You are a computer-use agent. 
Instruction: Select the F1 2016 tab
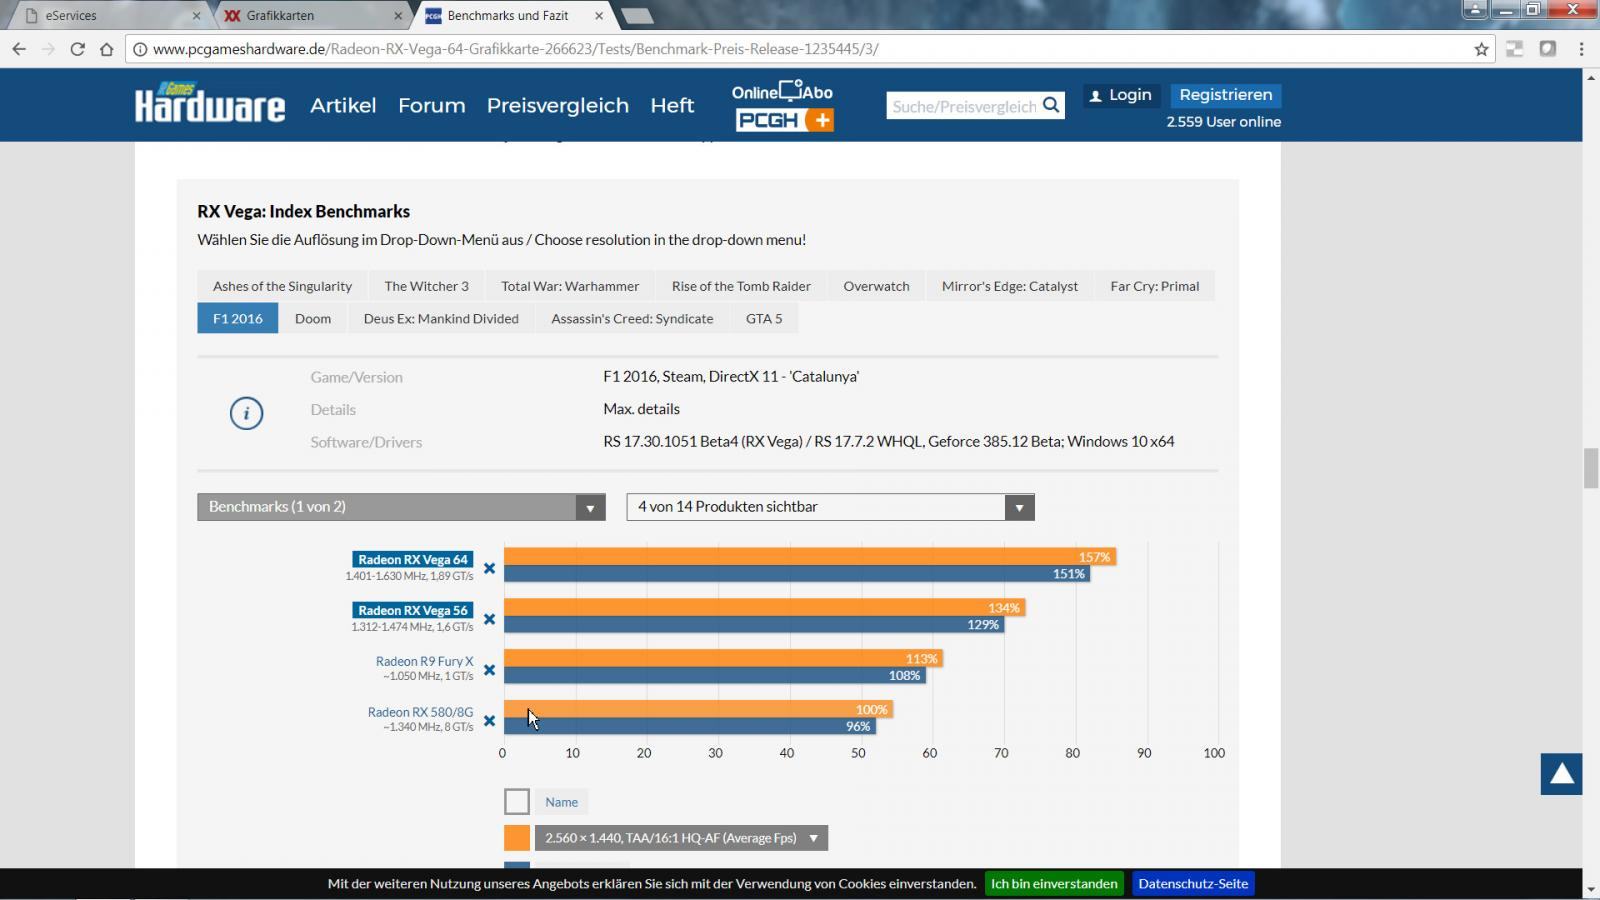(x=238, y=318)
